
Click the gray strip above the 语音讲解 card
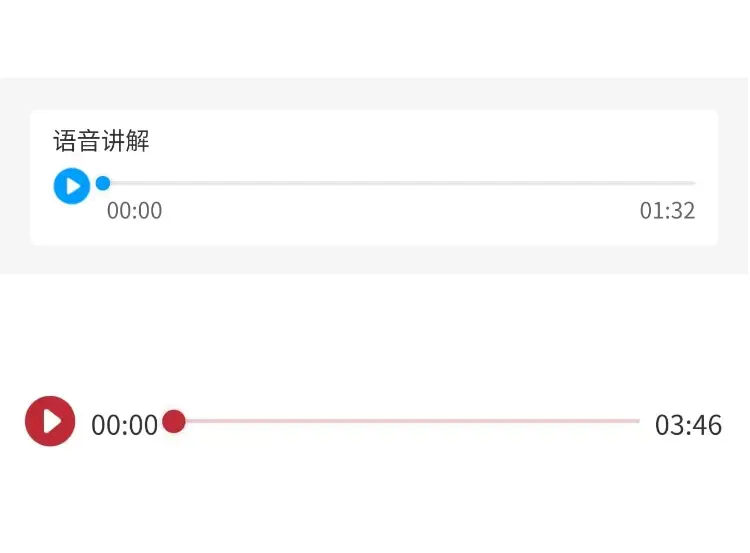(x=374, y=93)
